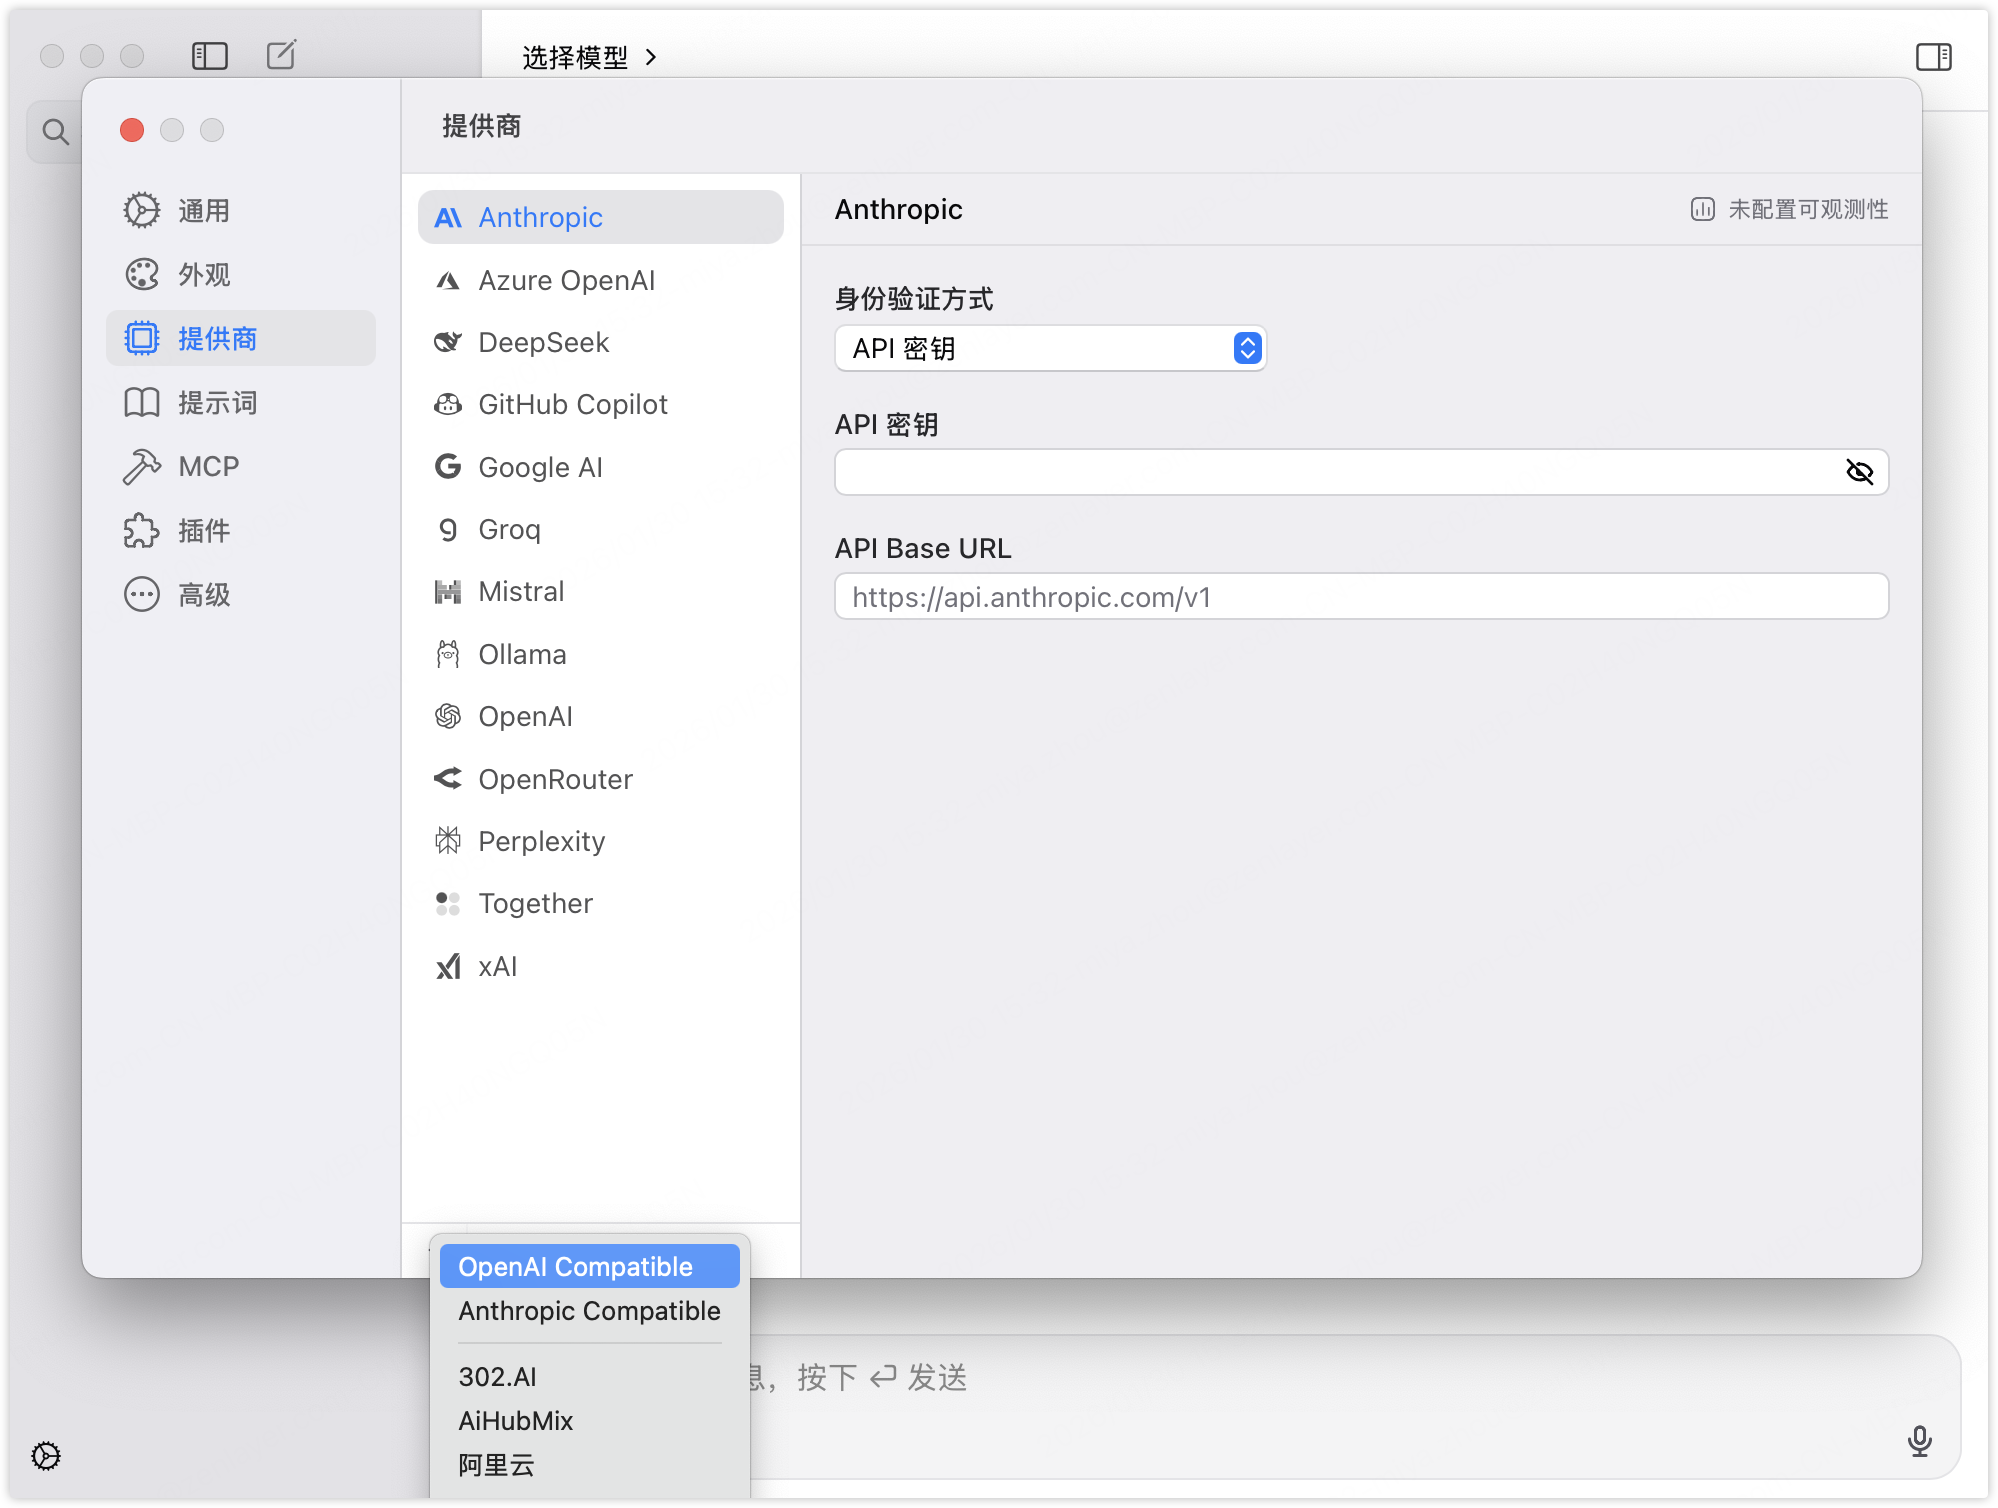Select AiHubMix from the popup menu
Image resolution: width=1998 pixels, height=1508 pixels.
point(516,1421)
